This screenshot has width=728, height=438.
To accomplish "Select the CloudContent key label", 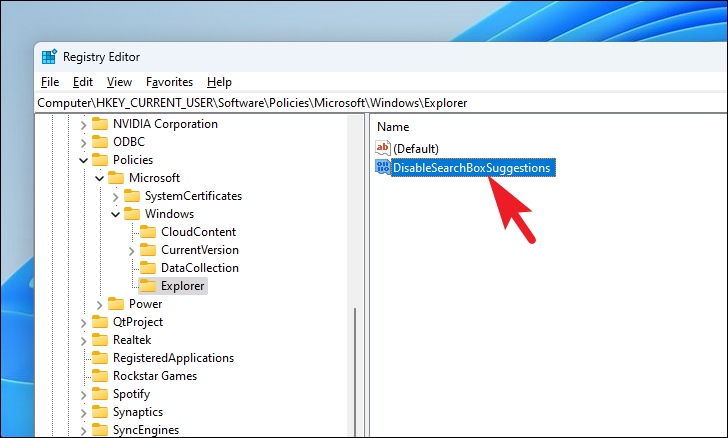I will click(x=198, y=232).
